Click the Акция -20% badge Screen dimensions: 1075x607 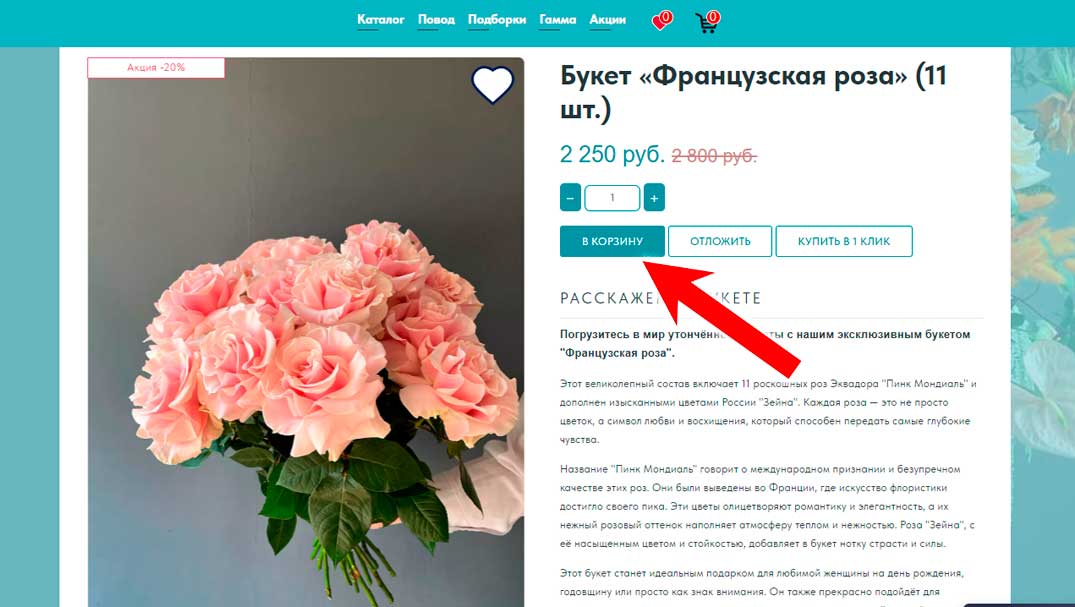coord(156,67)
